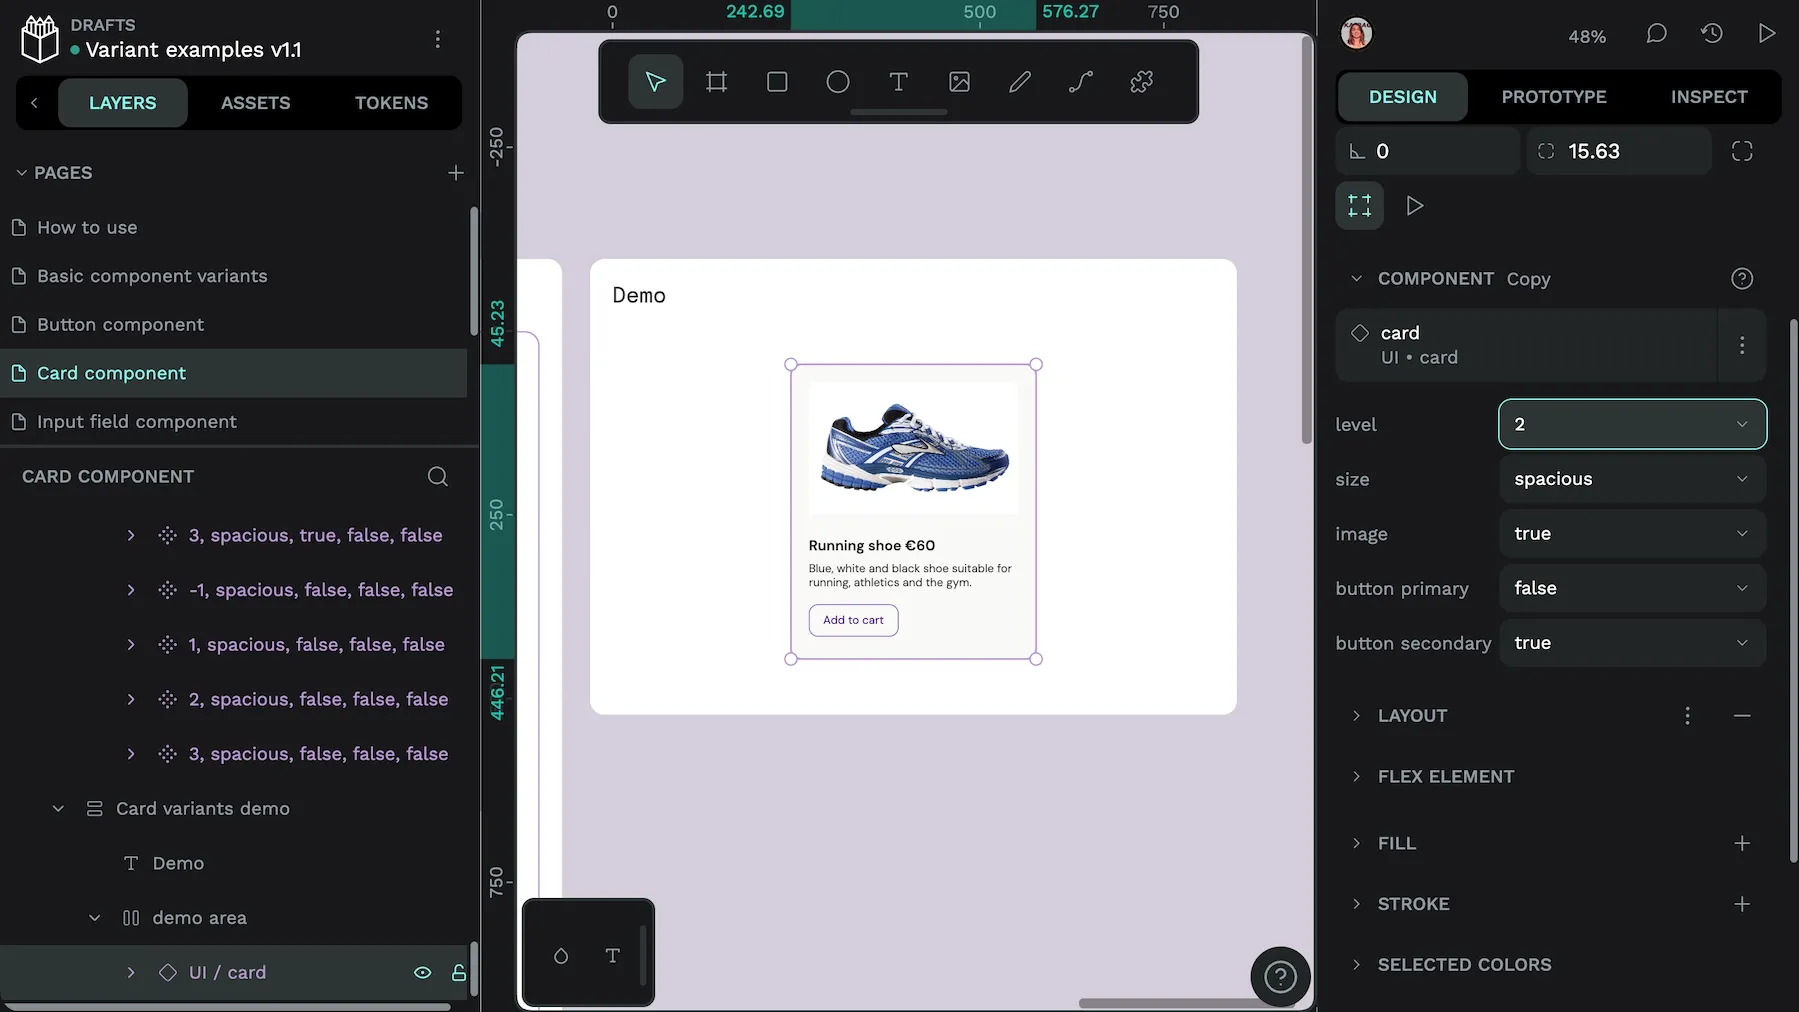Open the Plugins puzzle icon
Image resolution: width=1799 pixels, height=1012 pixels.
pyautogui.click(x=1141, y=82)
